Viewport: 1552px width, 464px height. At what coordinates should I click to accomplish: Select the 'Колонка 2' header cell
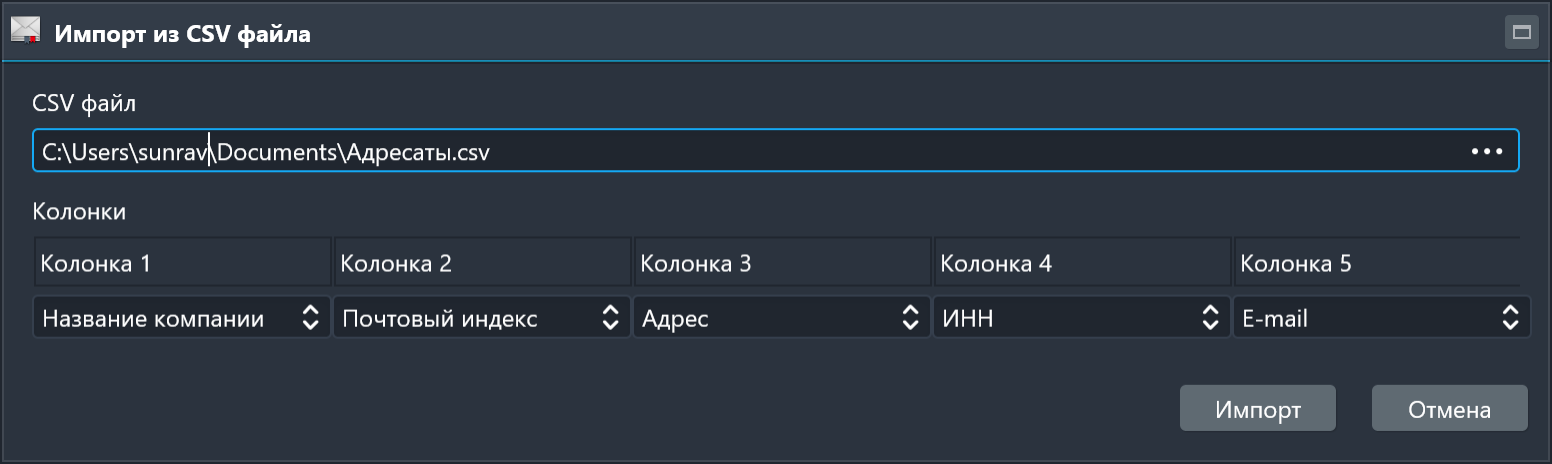click(482, 264)
